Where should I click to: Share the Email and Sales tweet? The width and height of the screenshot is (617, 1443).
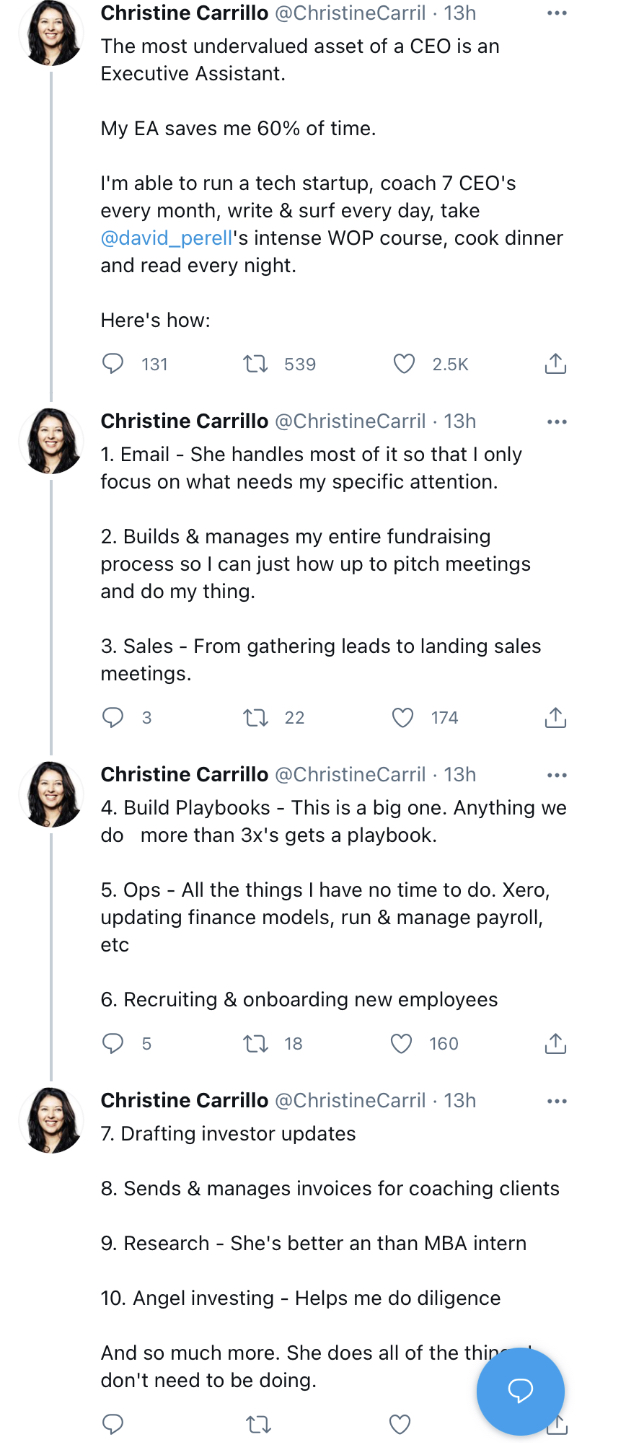[x=555, y=717]
